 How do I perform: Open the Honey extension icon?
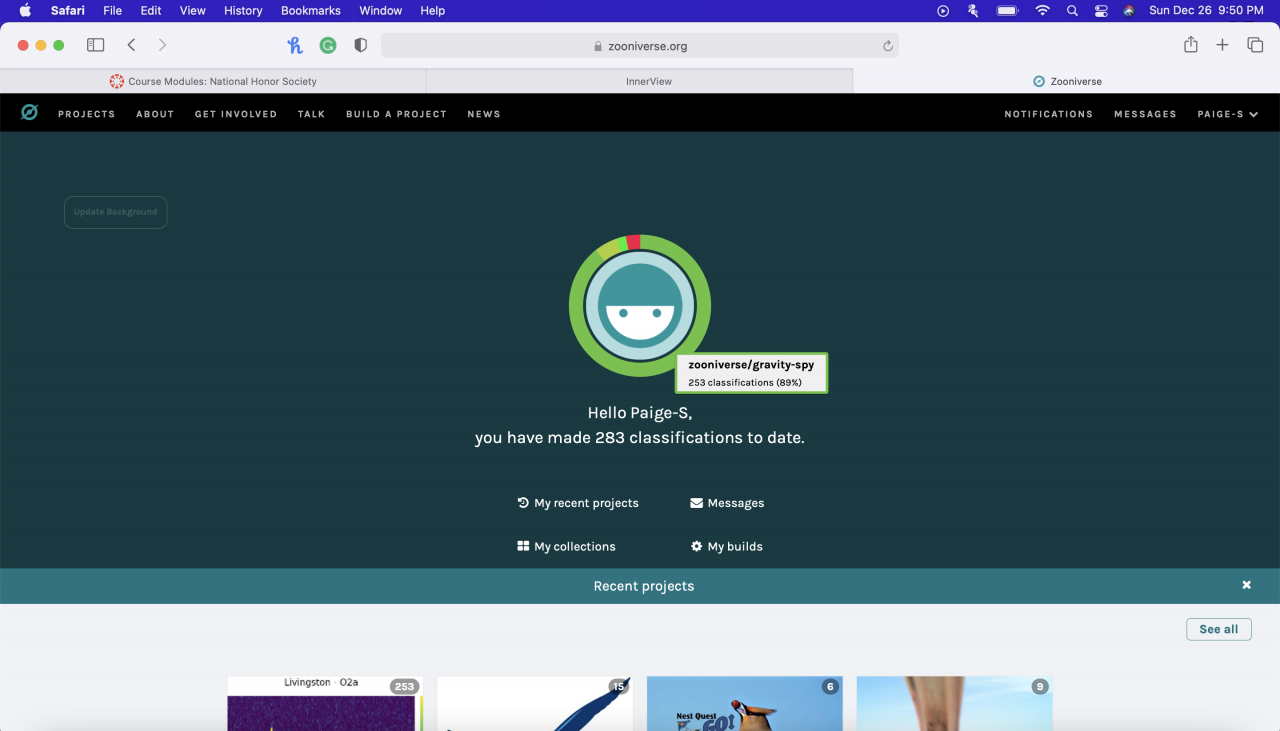pos(294,45)
